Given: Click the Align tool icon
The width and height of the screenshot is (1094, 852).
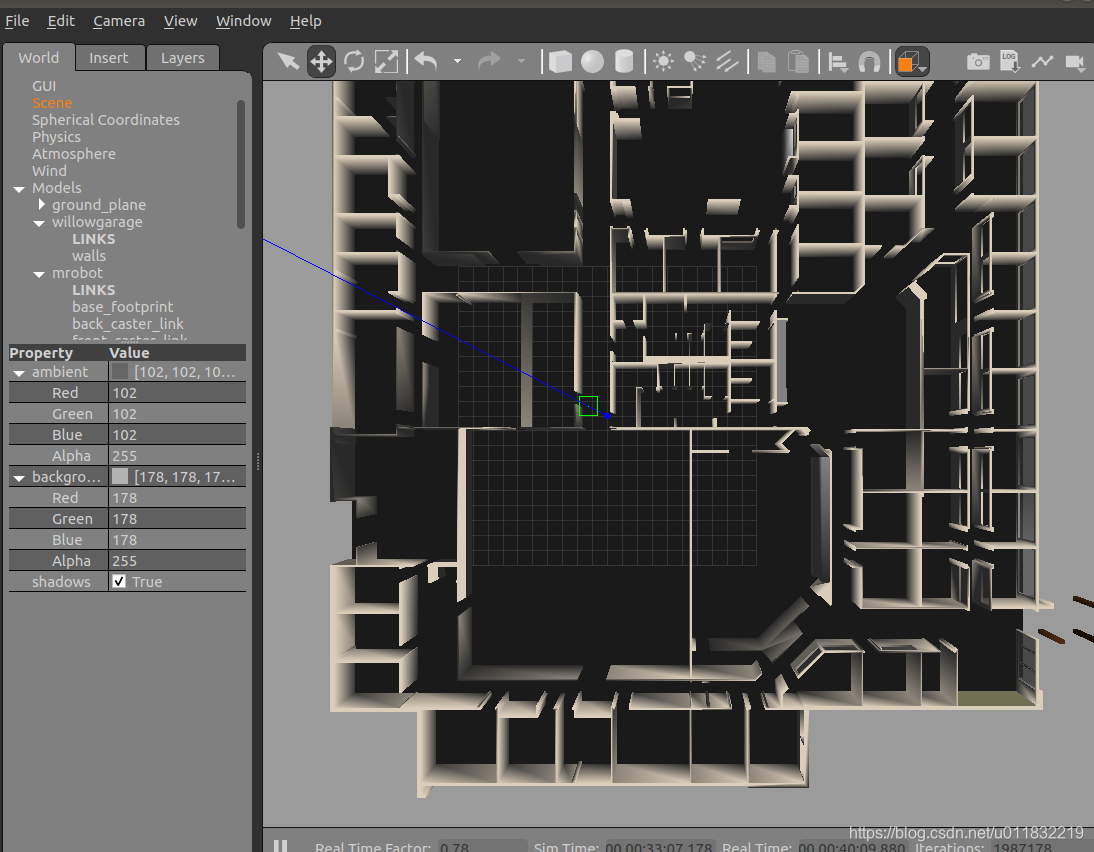Looking at the screenshot, I should pos(838,62).
